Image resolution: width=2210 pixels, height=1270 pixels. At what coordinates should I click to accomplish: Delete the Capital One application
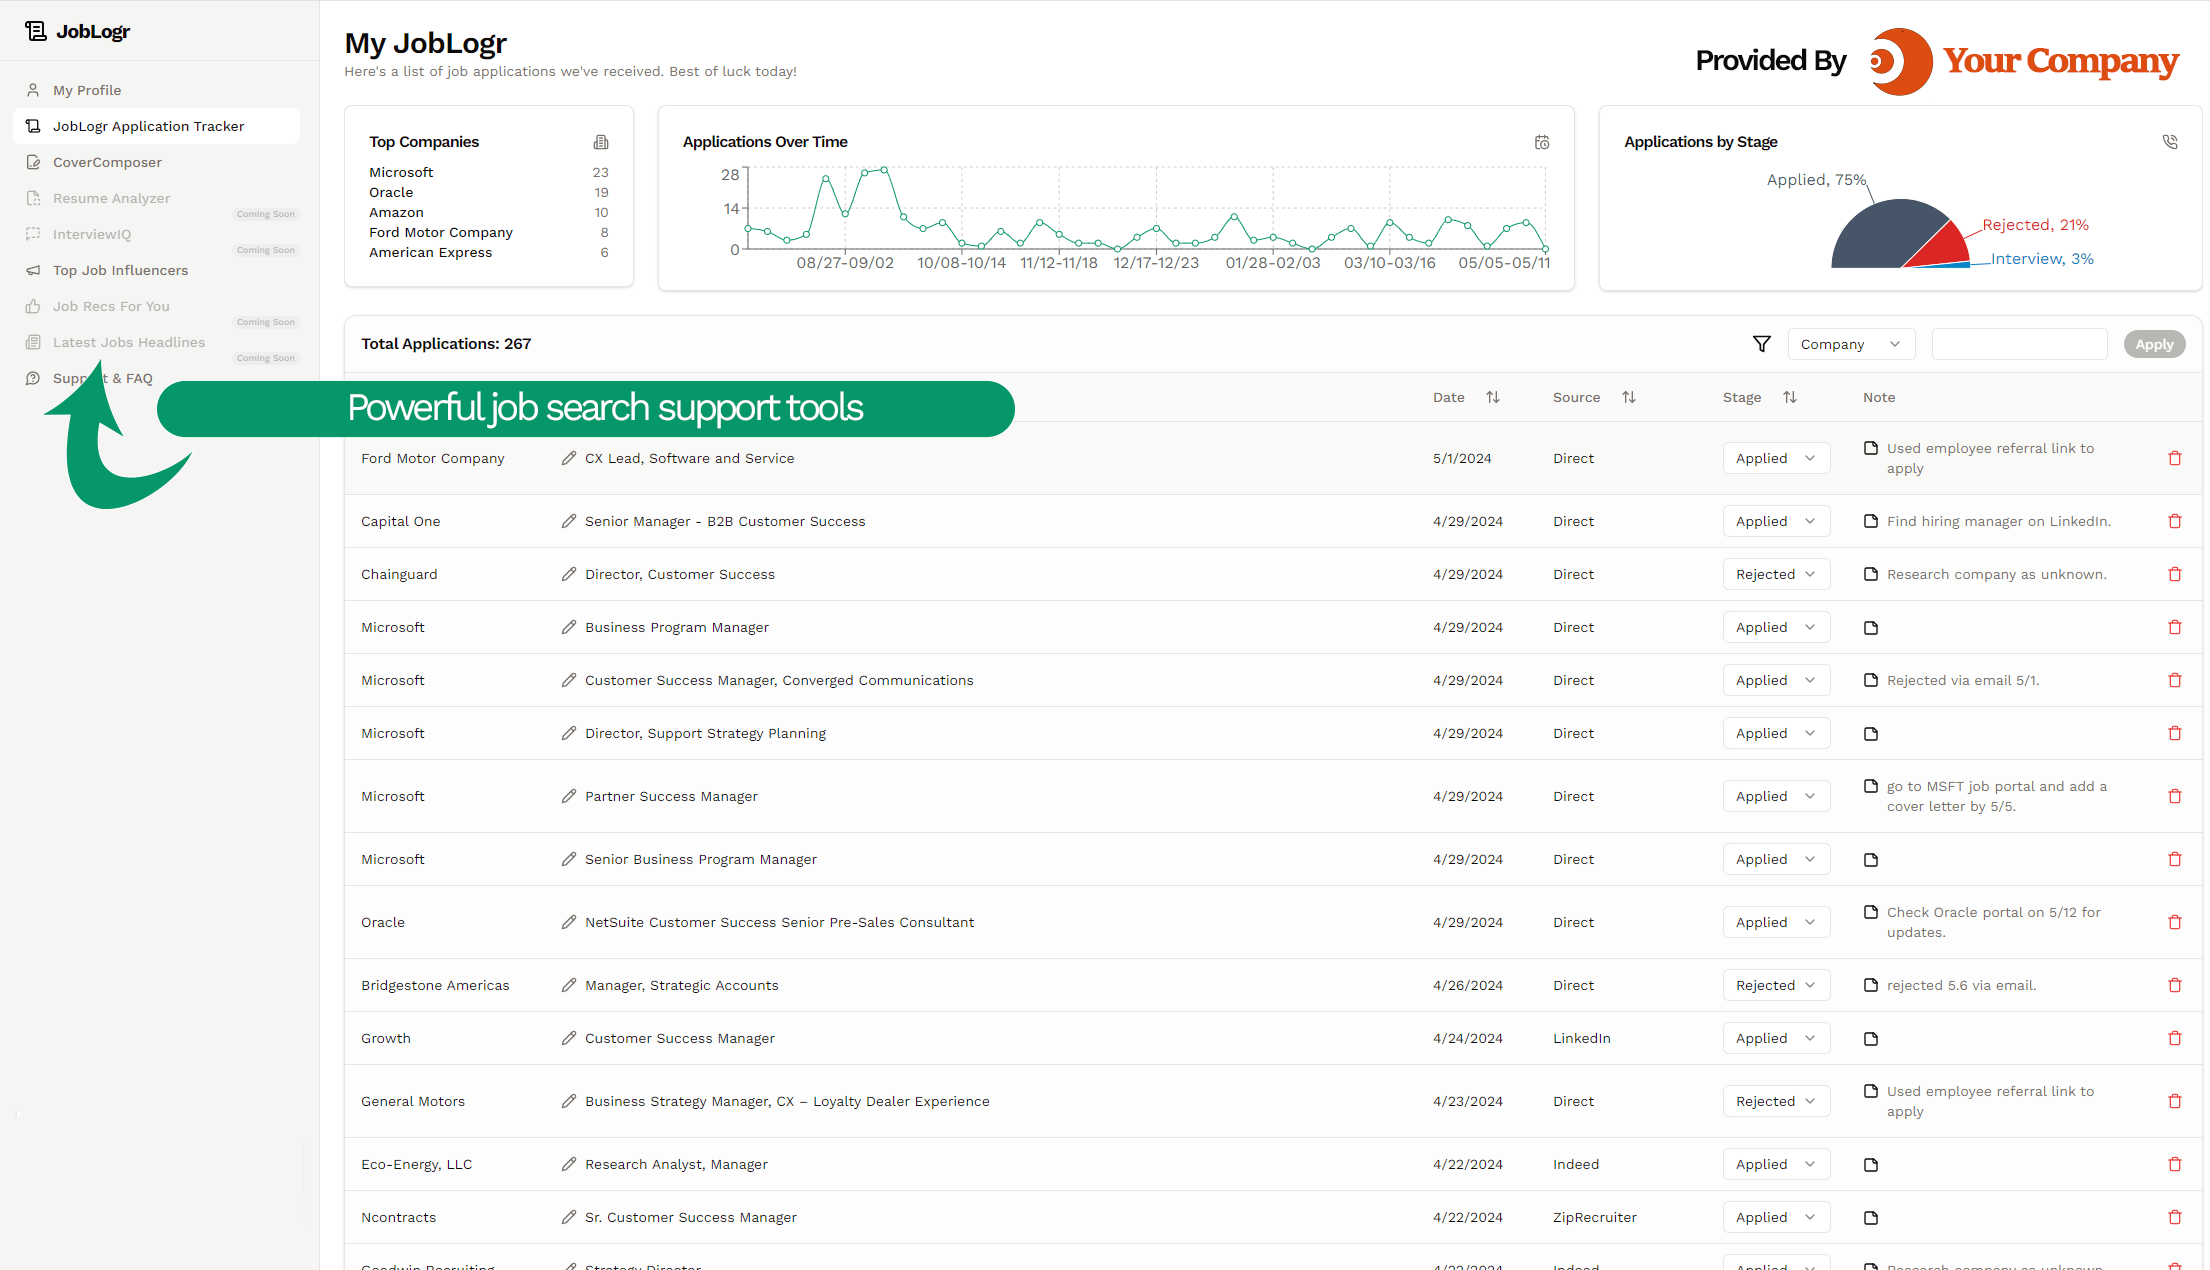coord(2175,521)
